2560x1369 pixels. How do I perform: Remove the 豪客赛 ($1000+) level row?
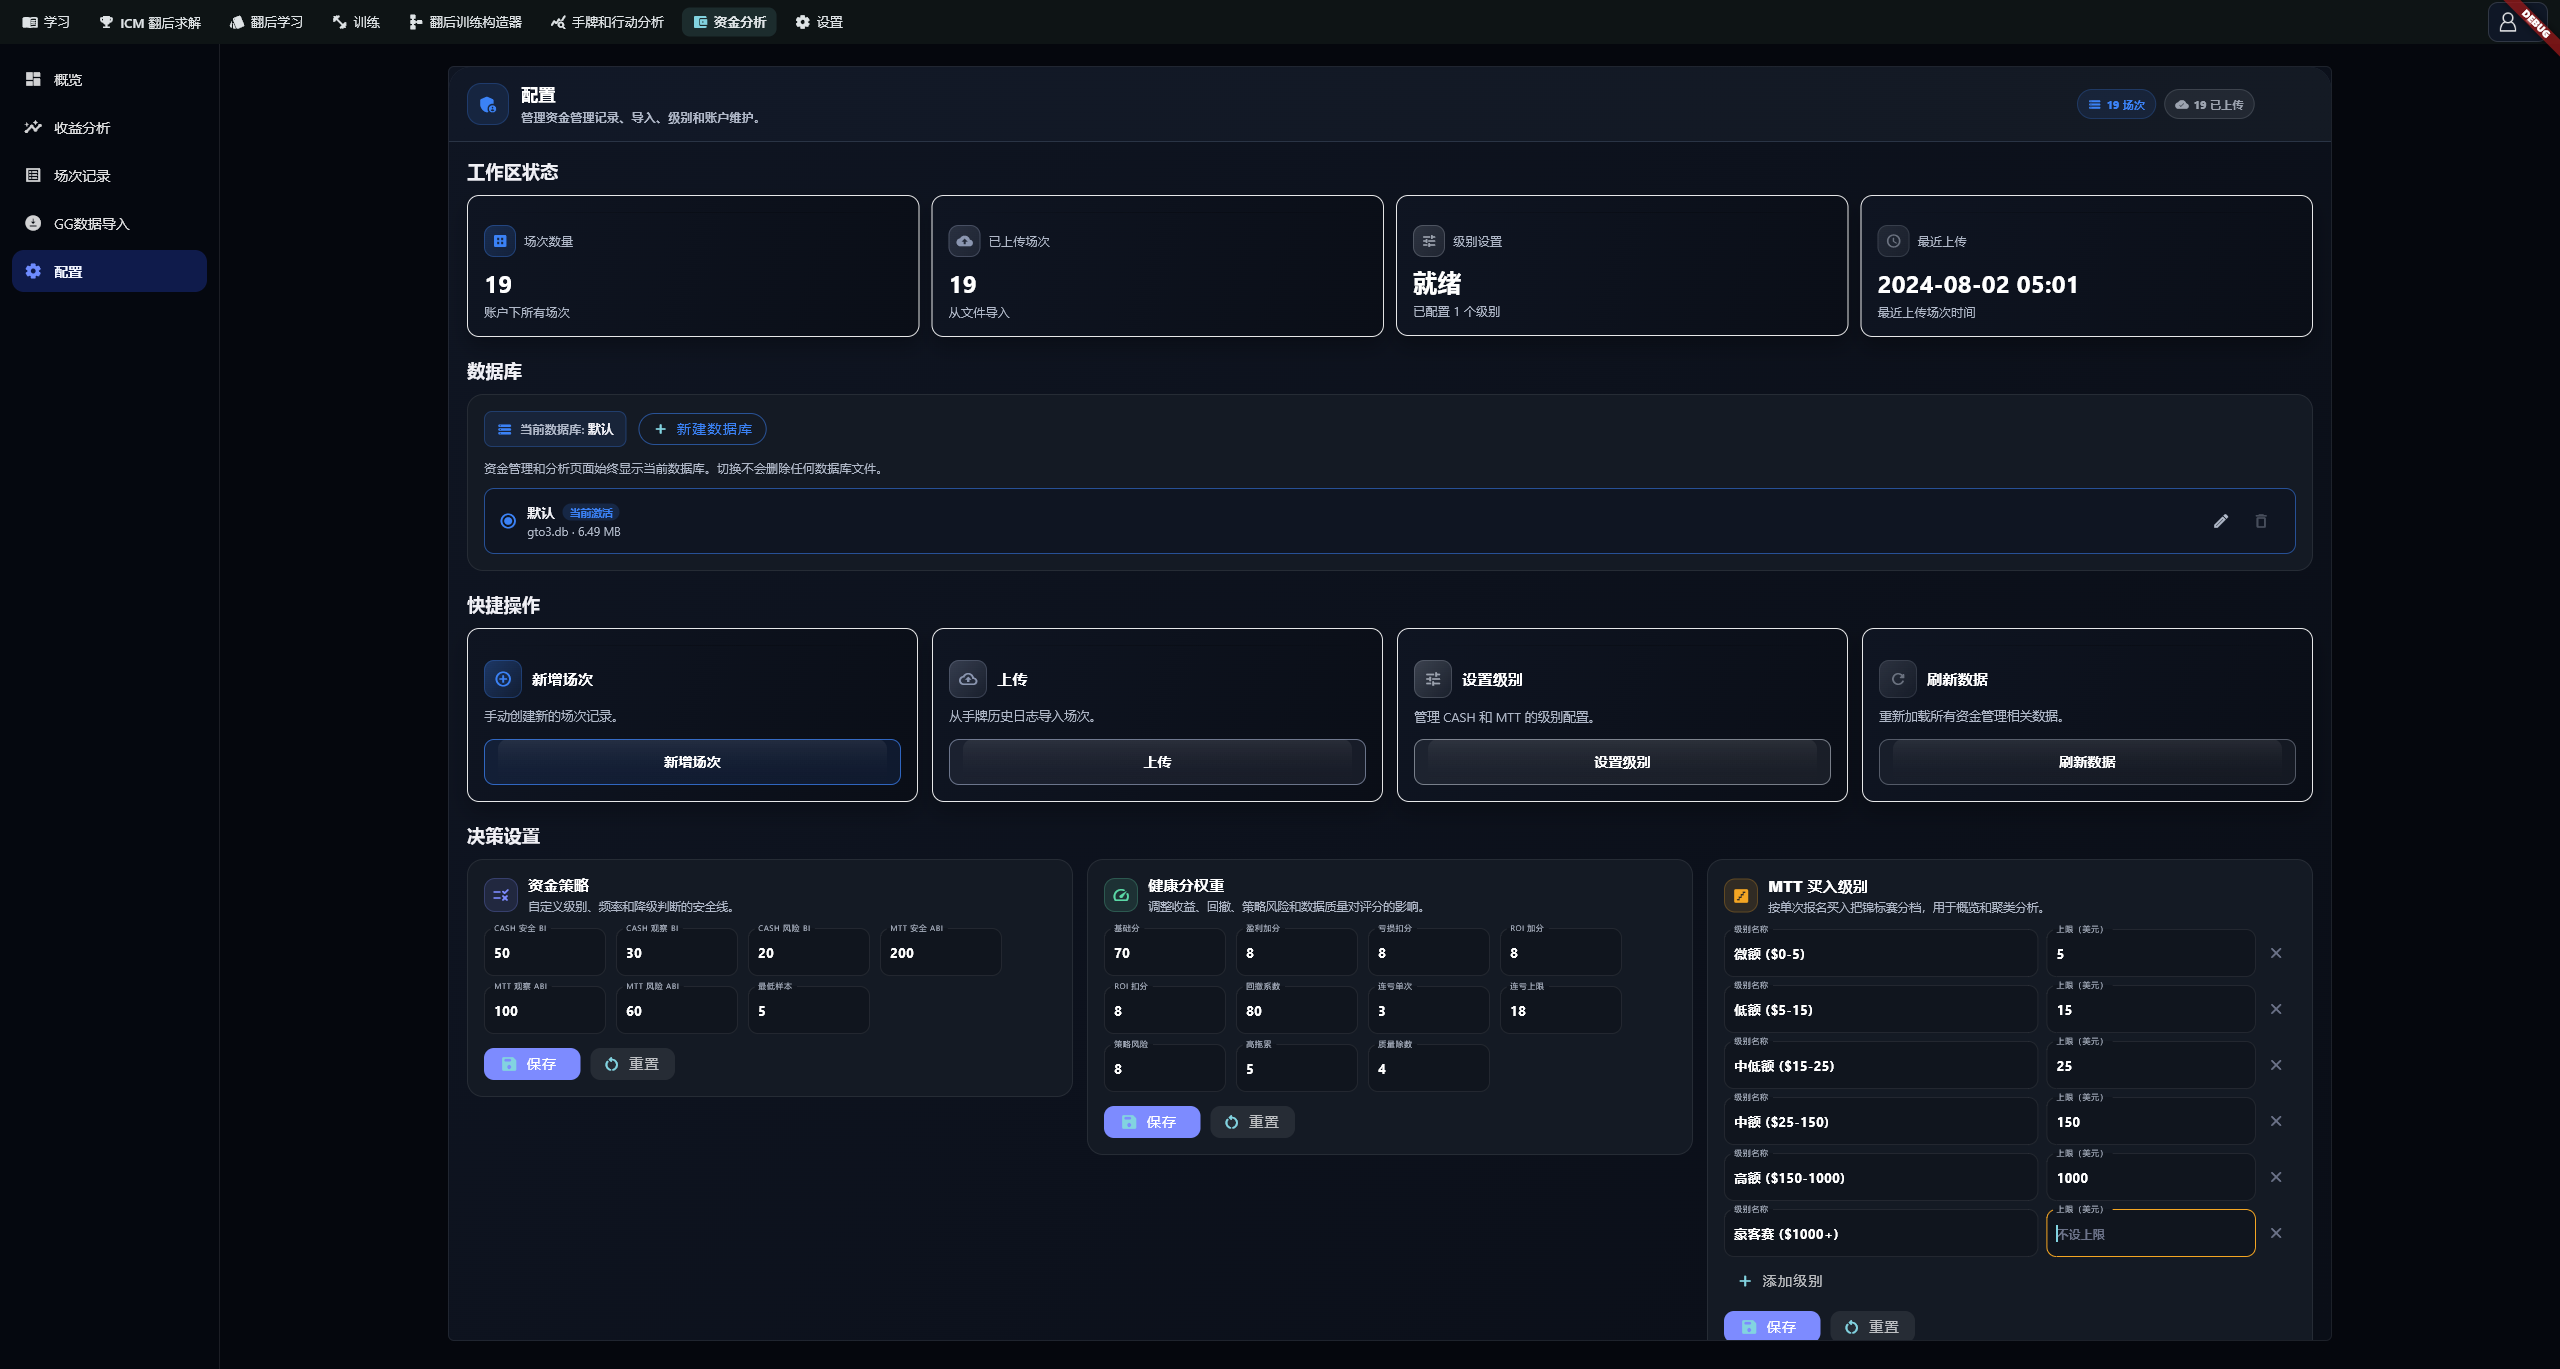pos(2276,1233)
